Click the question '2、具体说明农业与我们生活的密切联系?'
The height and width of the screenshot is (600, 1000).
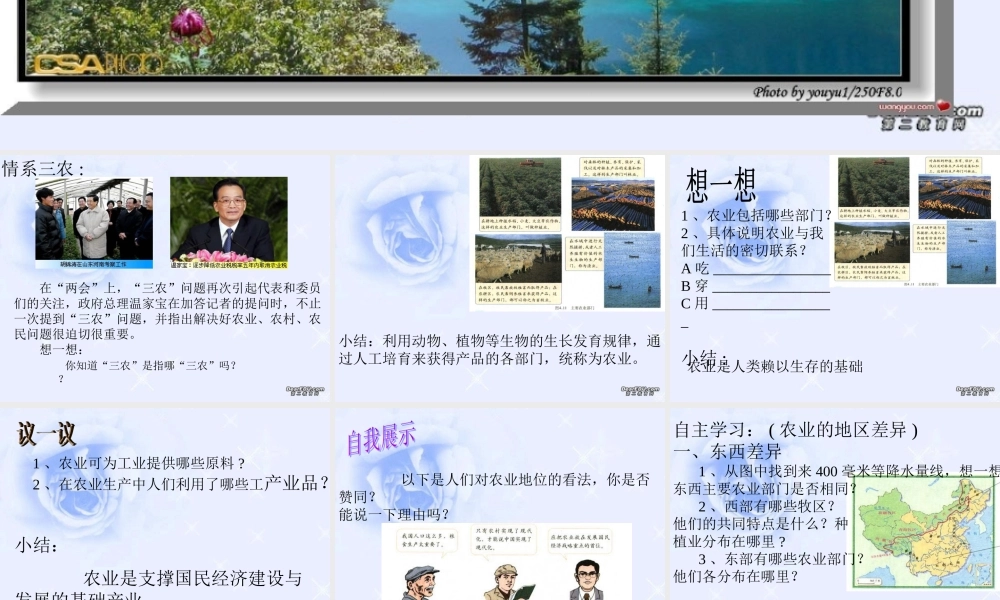click(752, 241)
